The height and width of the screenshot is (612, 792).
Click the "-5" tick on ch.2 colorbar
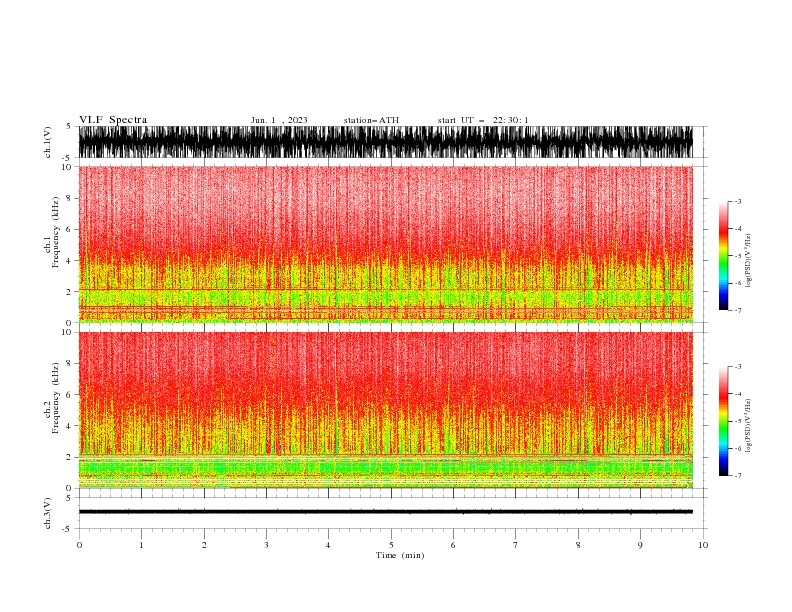737,421
